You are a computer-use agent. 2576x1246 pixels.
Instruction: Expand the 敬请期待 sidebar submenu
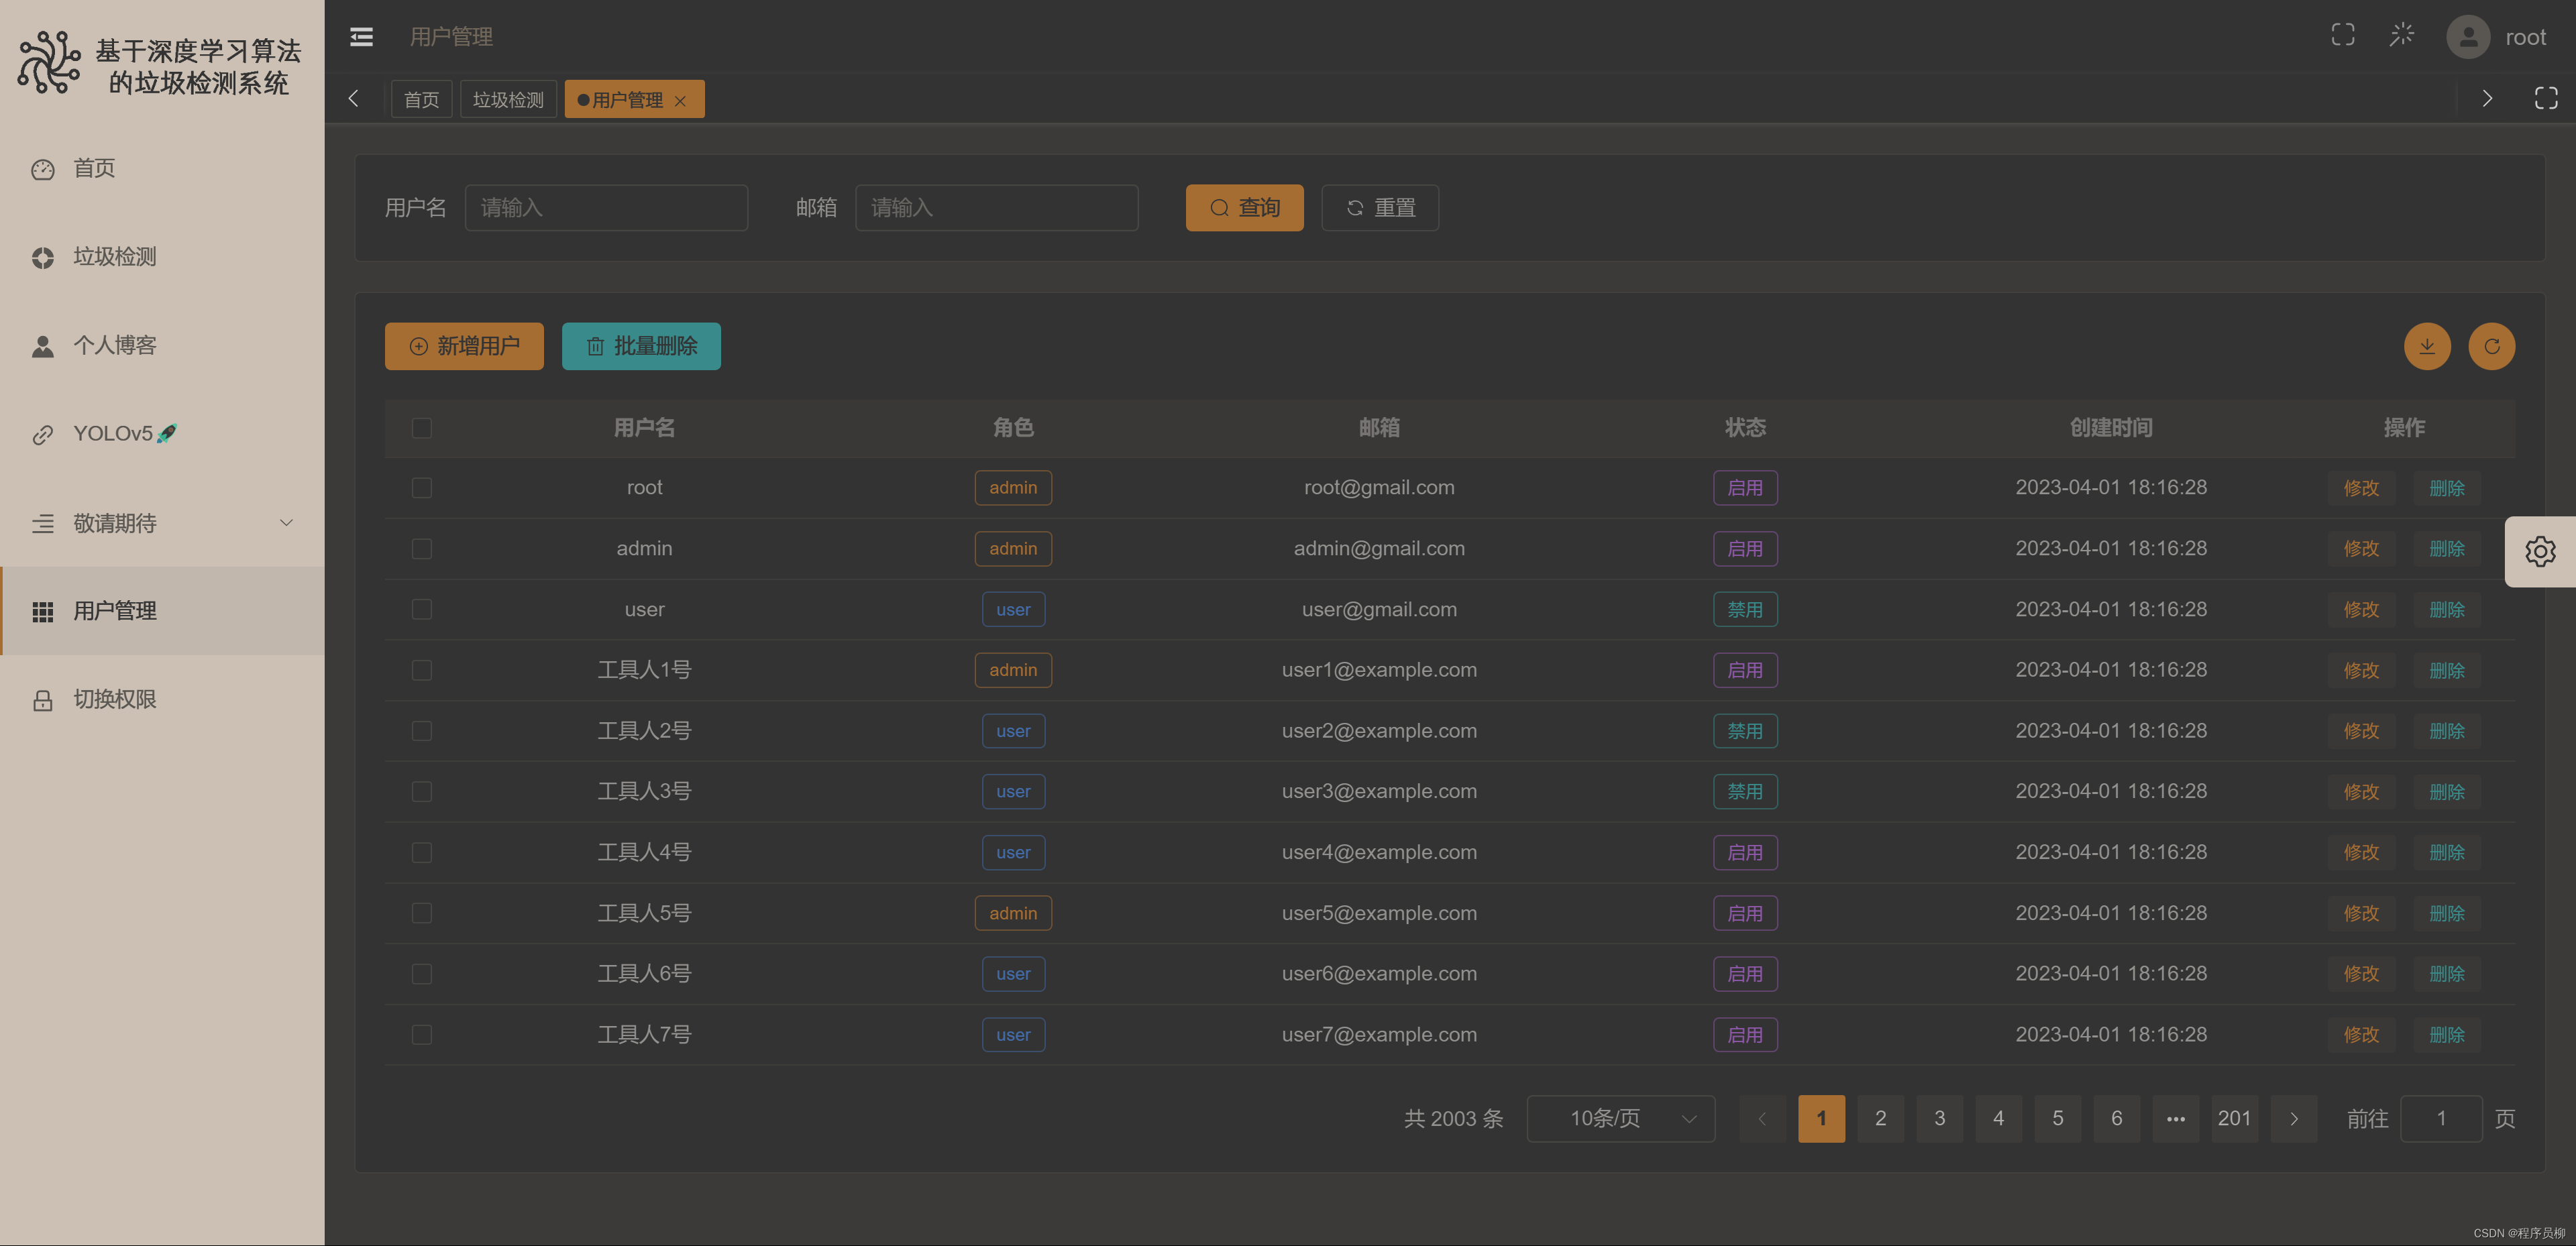coord(162,523)
